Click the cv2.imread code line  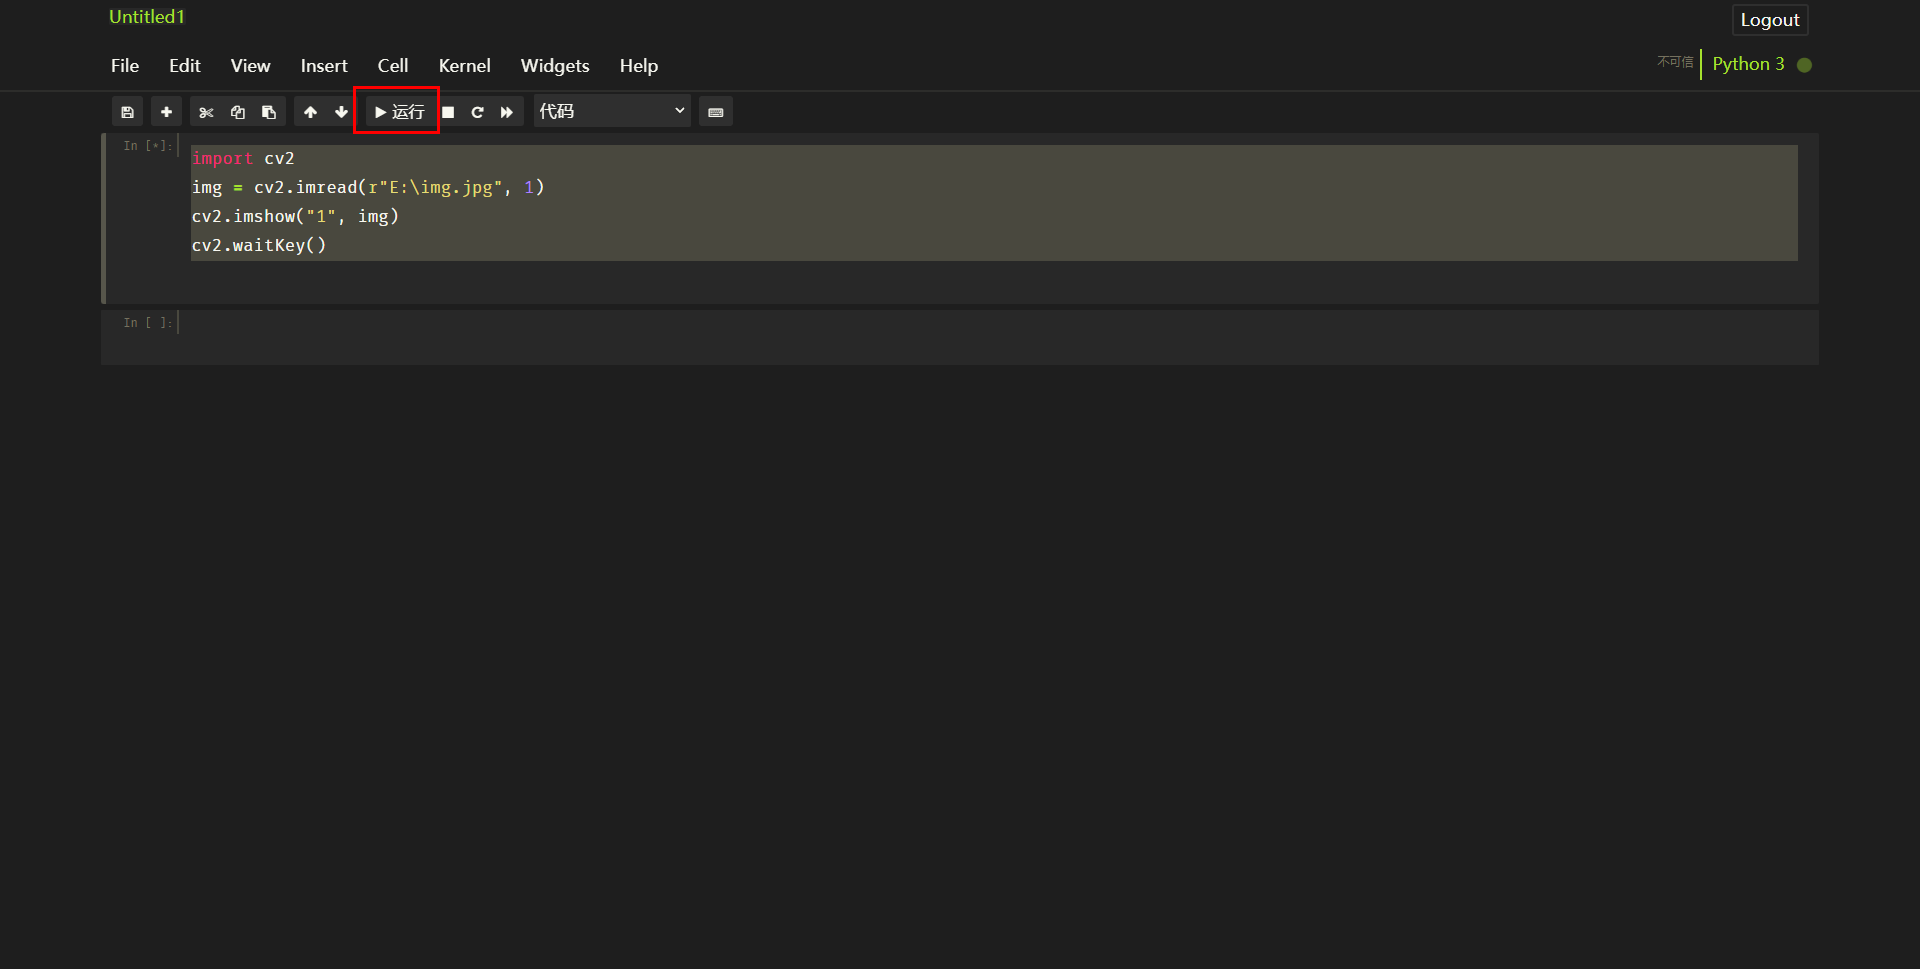(368, 188)
